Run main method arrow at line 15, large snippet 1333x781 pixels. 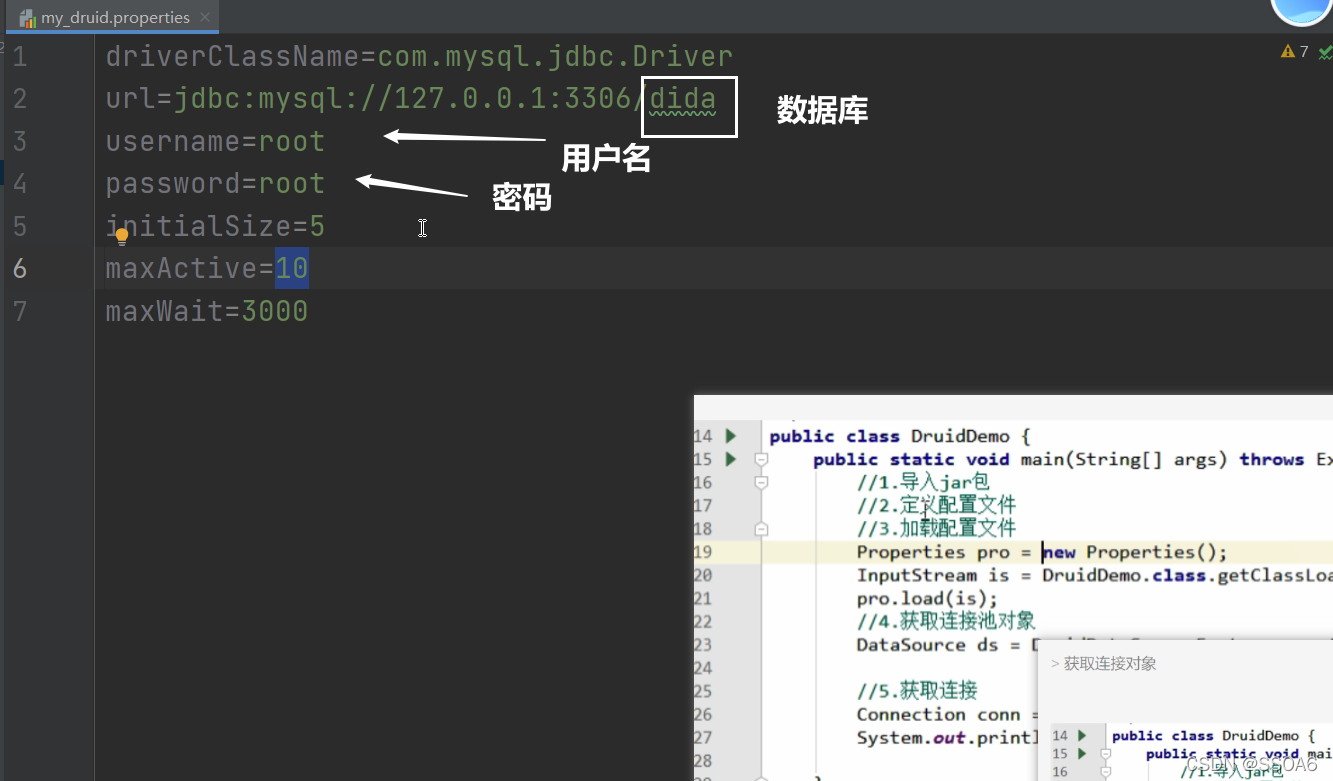[x=731, y=459]
